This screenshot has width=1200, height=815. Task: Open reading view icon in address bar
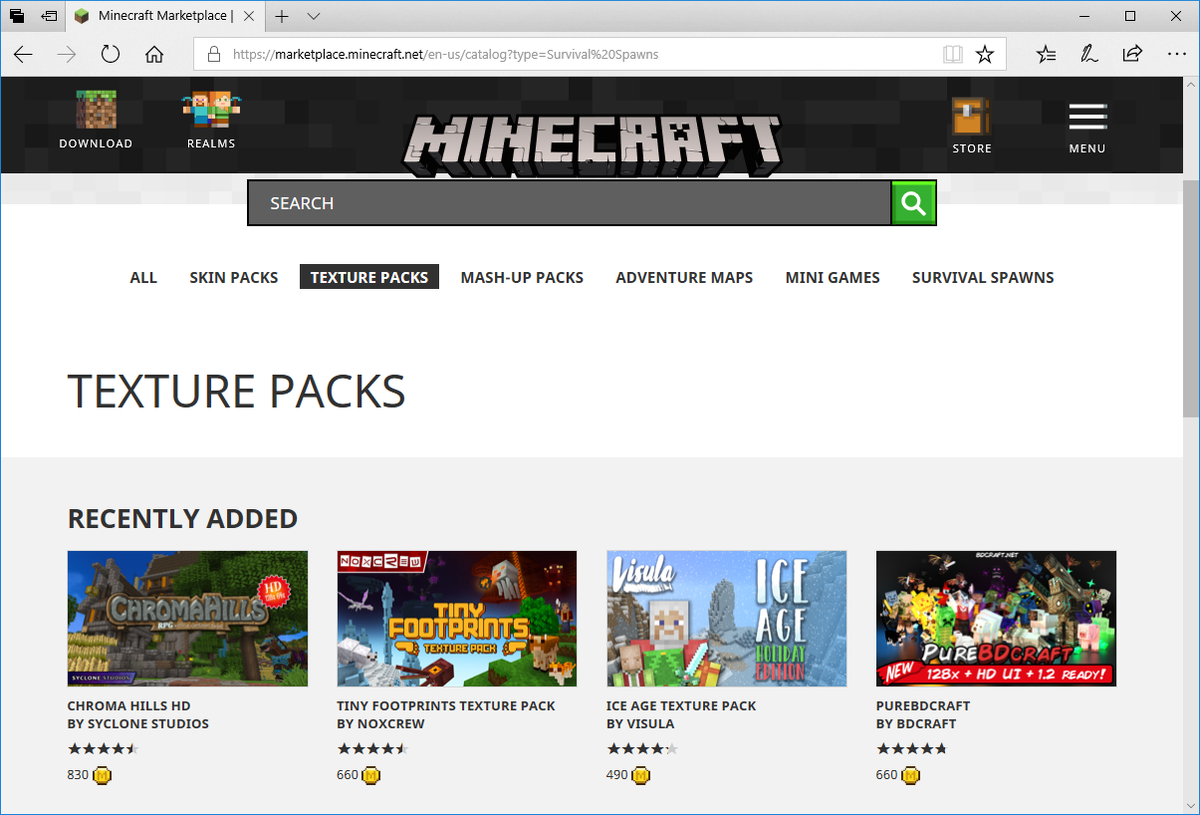tap(952, 54)
